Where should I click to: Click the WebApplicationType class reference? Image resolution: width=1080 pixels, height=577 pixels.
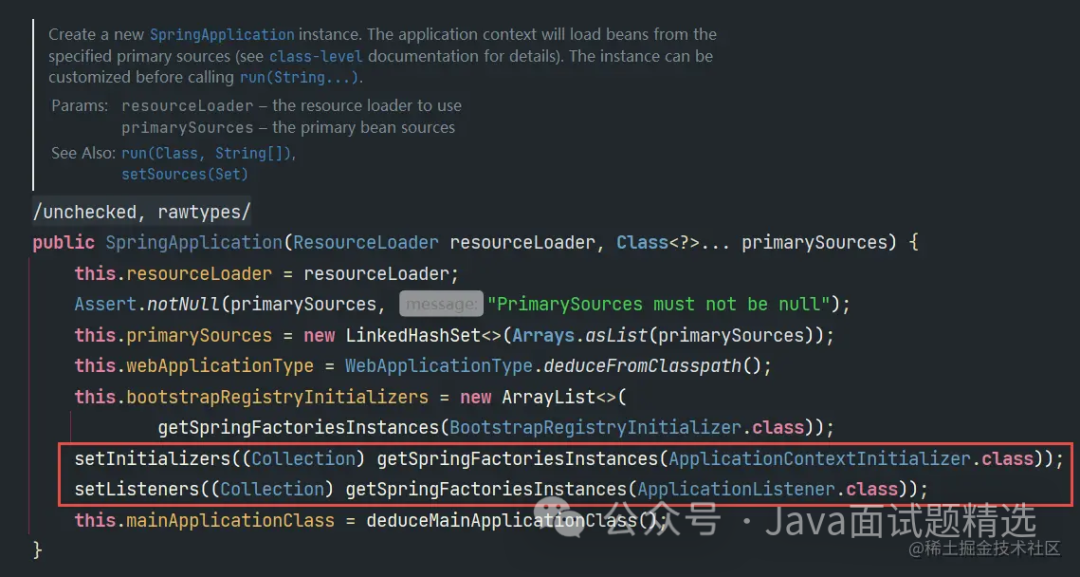click(439, 366)
